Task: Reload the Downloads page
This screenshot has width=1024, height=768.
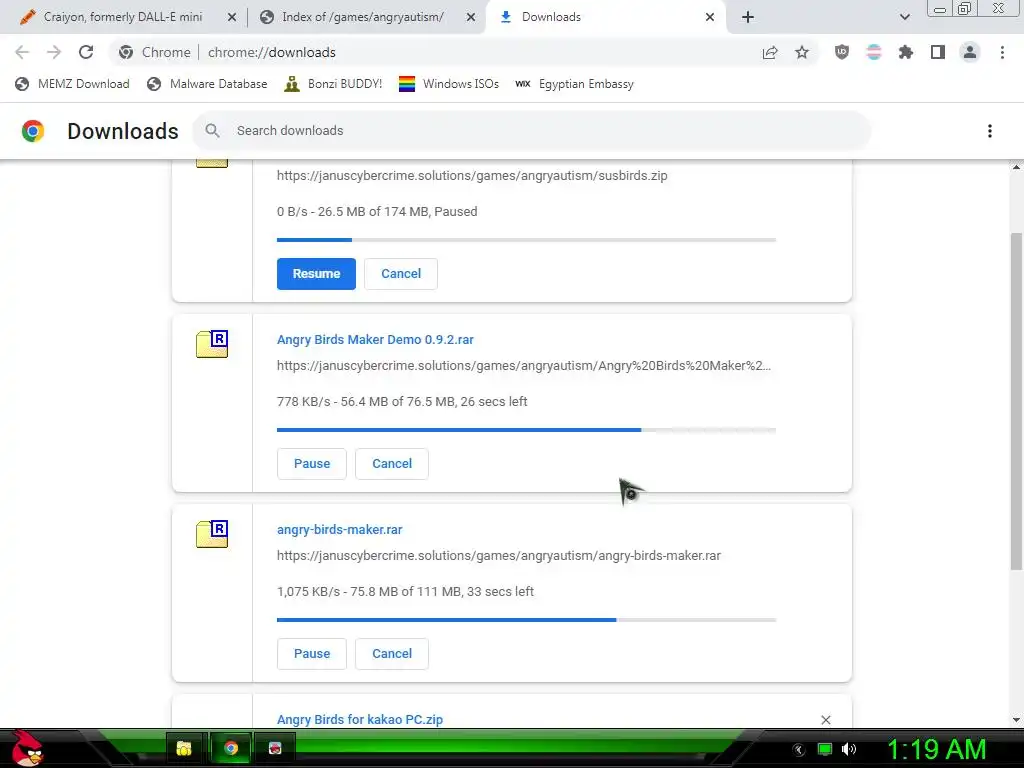Action: (86, 52)
